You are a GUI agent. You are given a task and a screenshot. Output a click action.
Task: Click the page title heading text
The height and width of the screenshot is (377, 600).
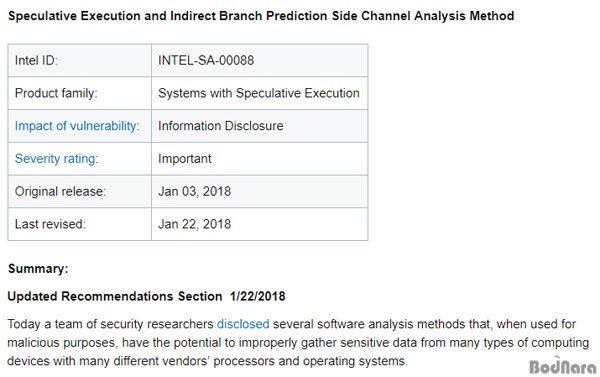[261, 16]
